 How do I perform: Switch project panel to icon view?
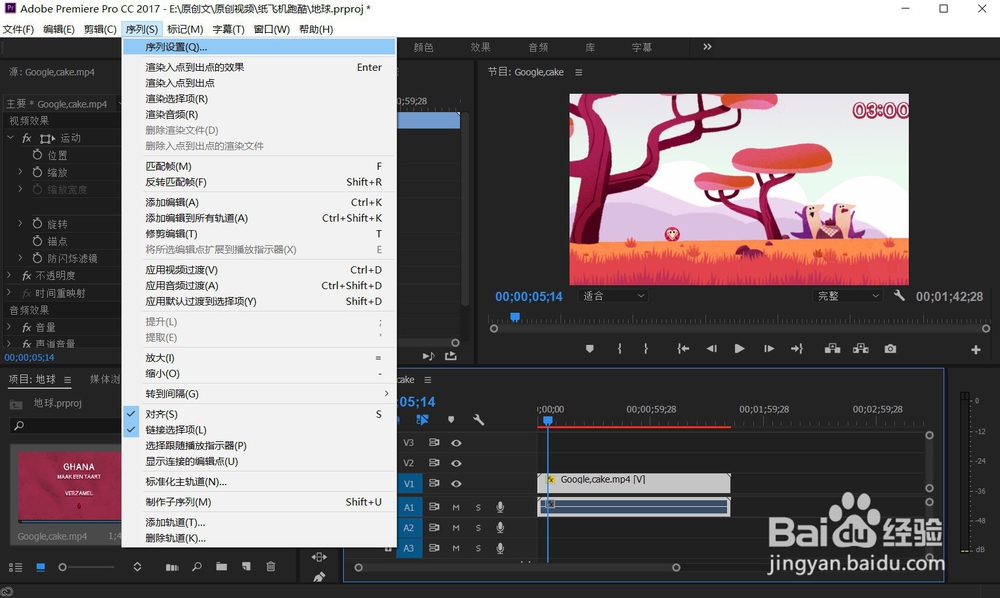(x=41, y=567)
